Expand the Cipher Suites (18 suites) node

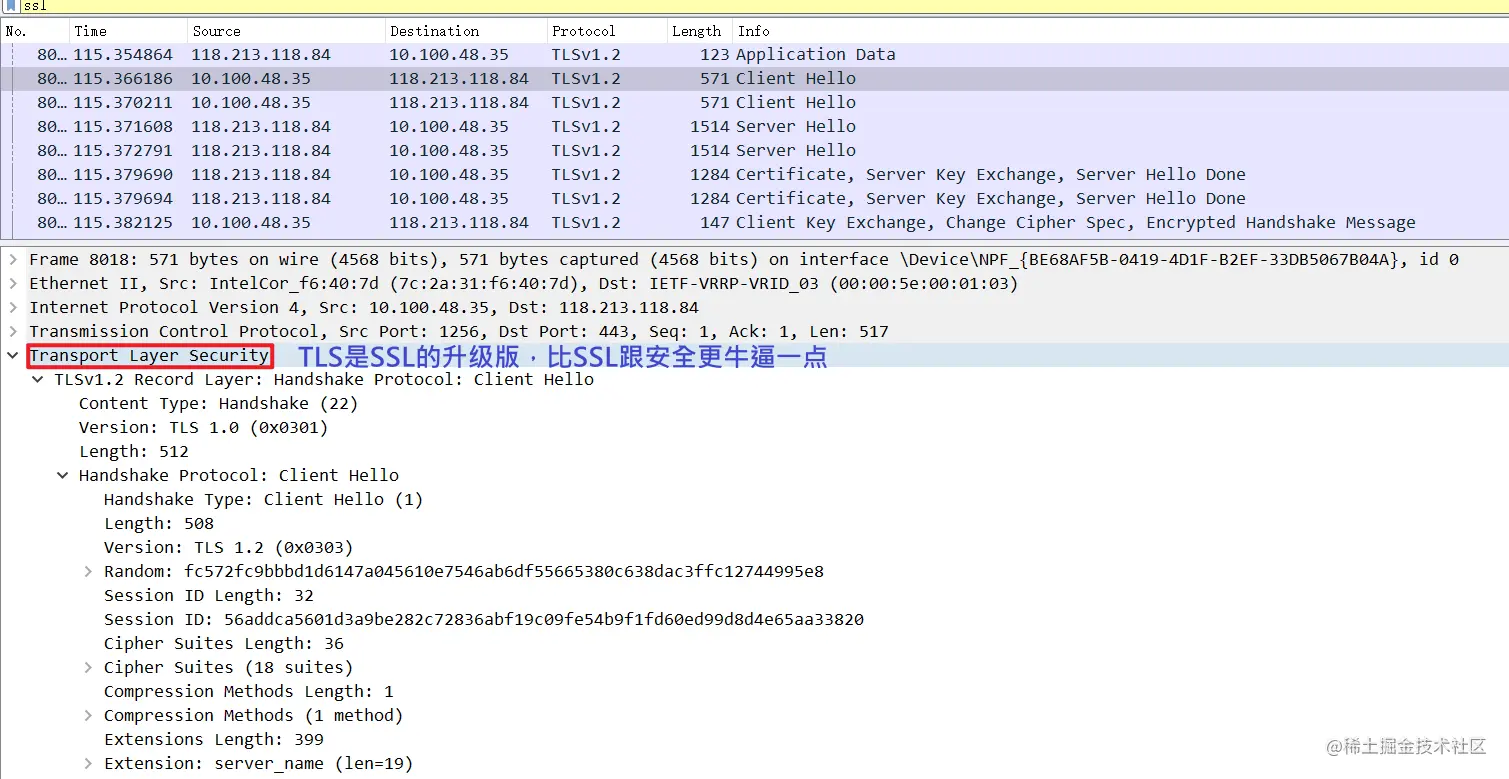click(x=88, y=668)
